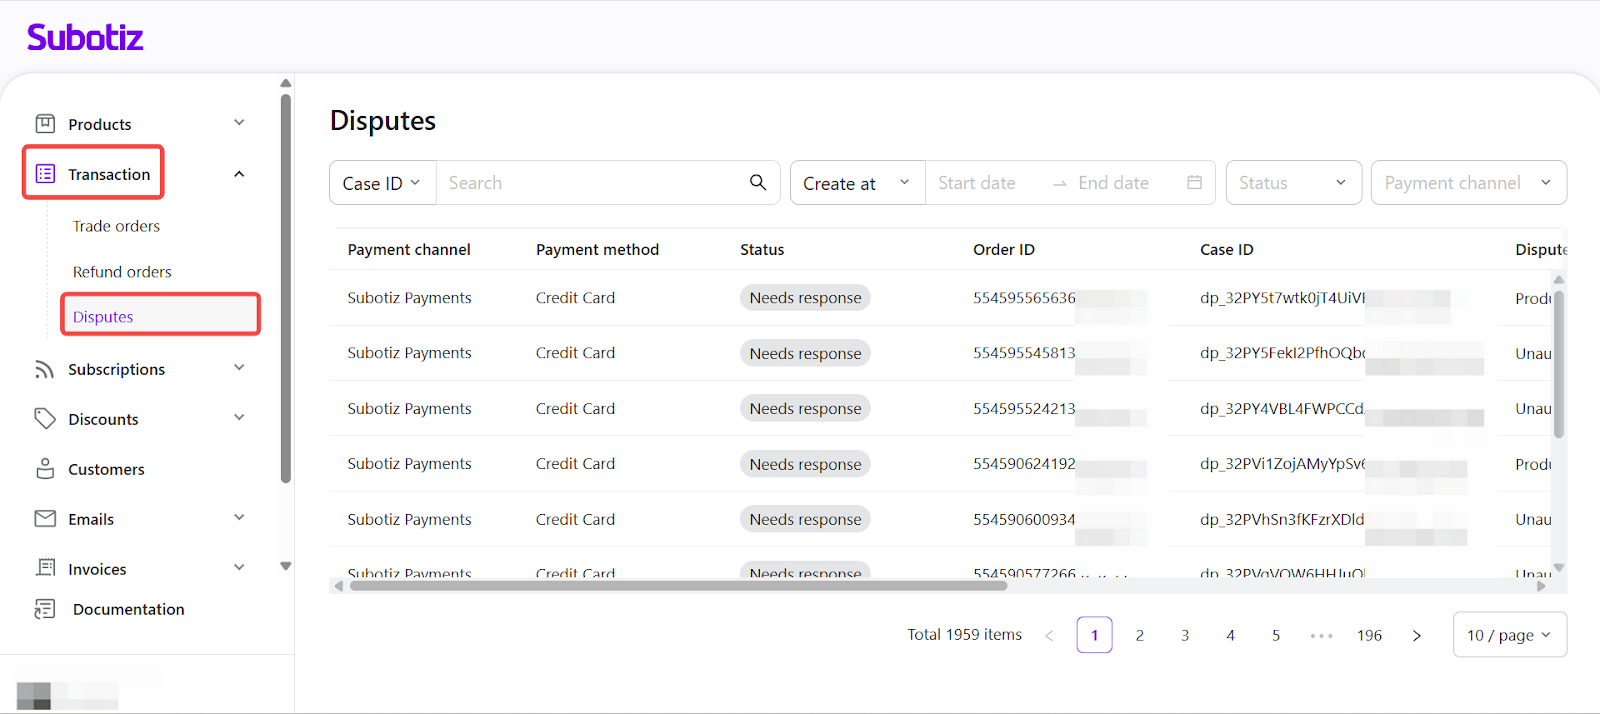Open Refund orders in sidebar

[x=122, y=272]
